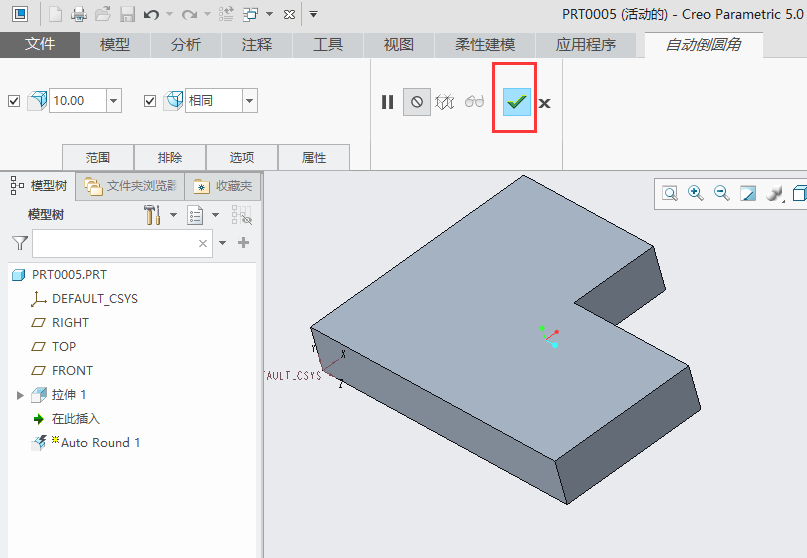
Task: Open the 相同 concave radius dropdown
Action: pyautogui.click(x=249, y=101)
